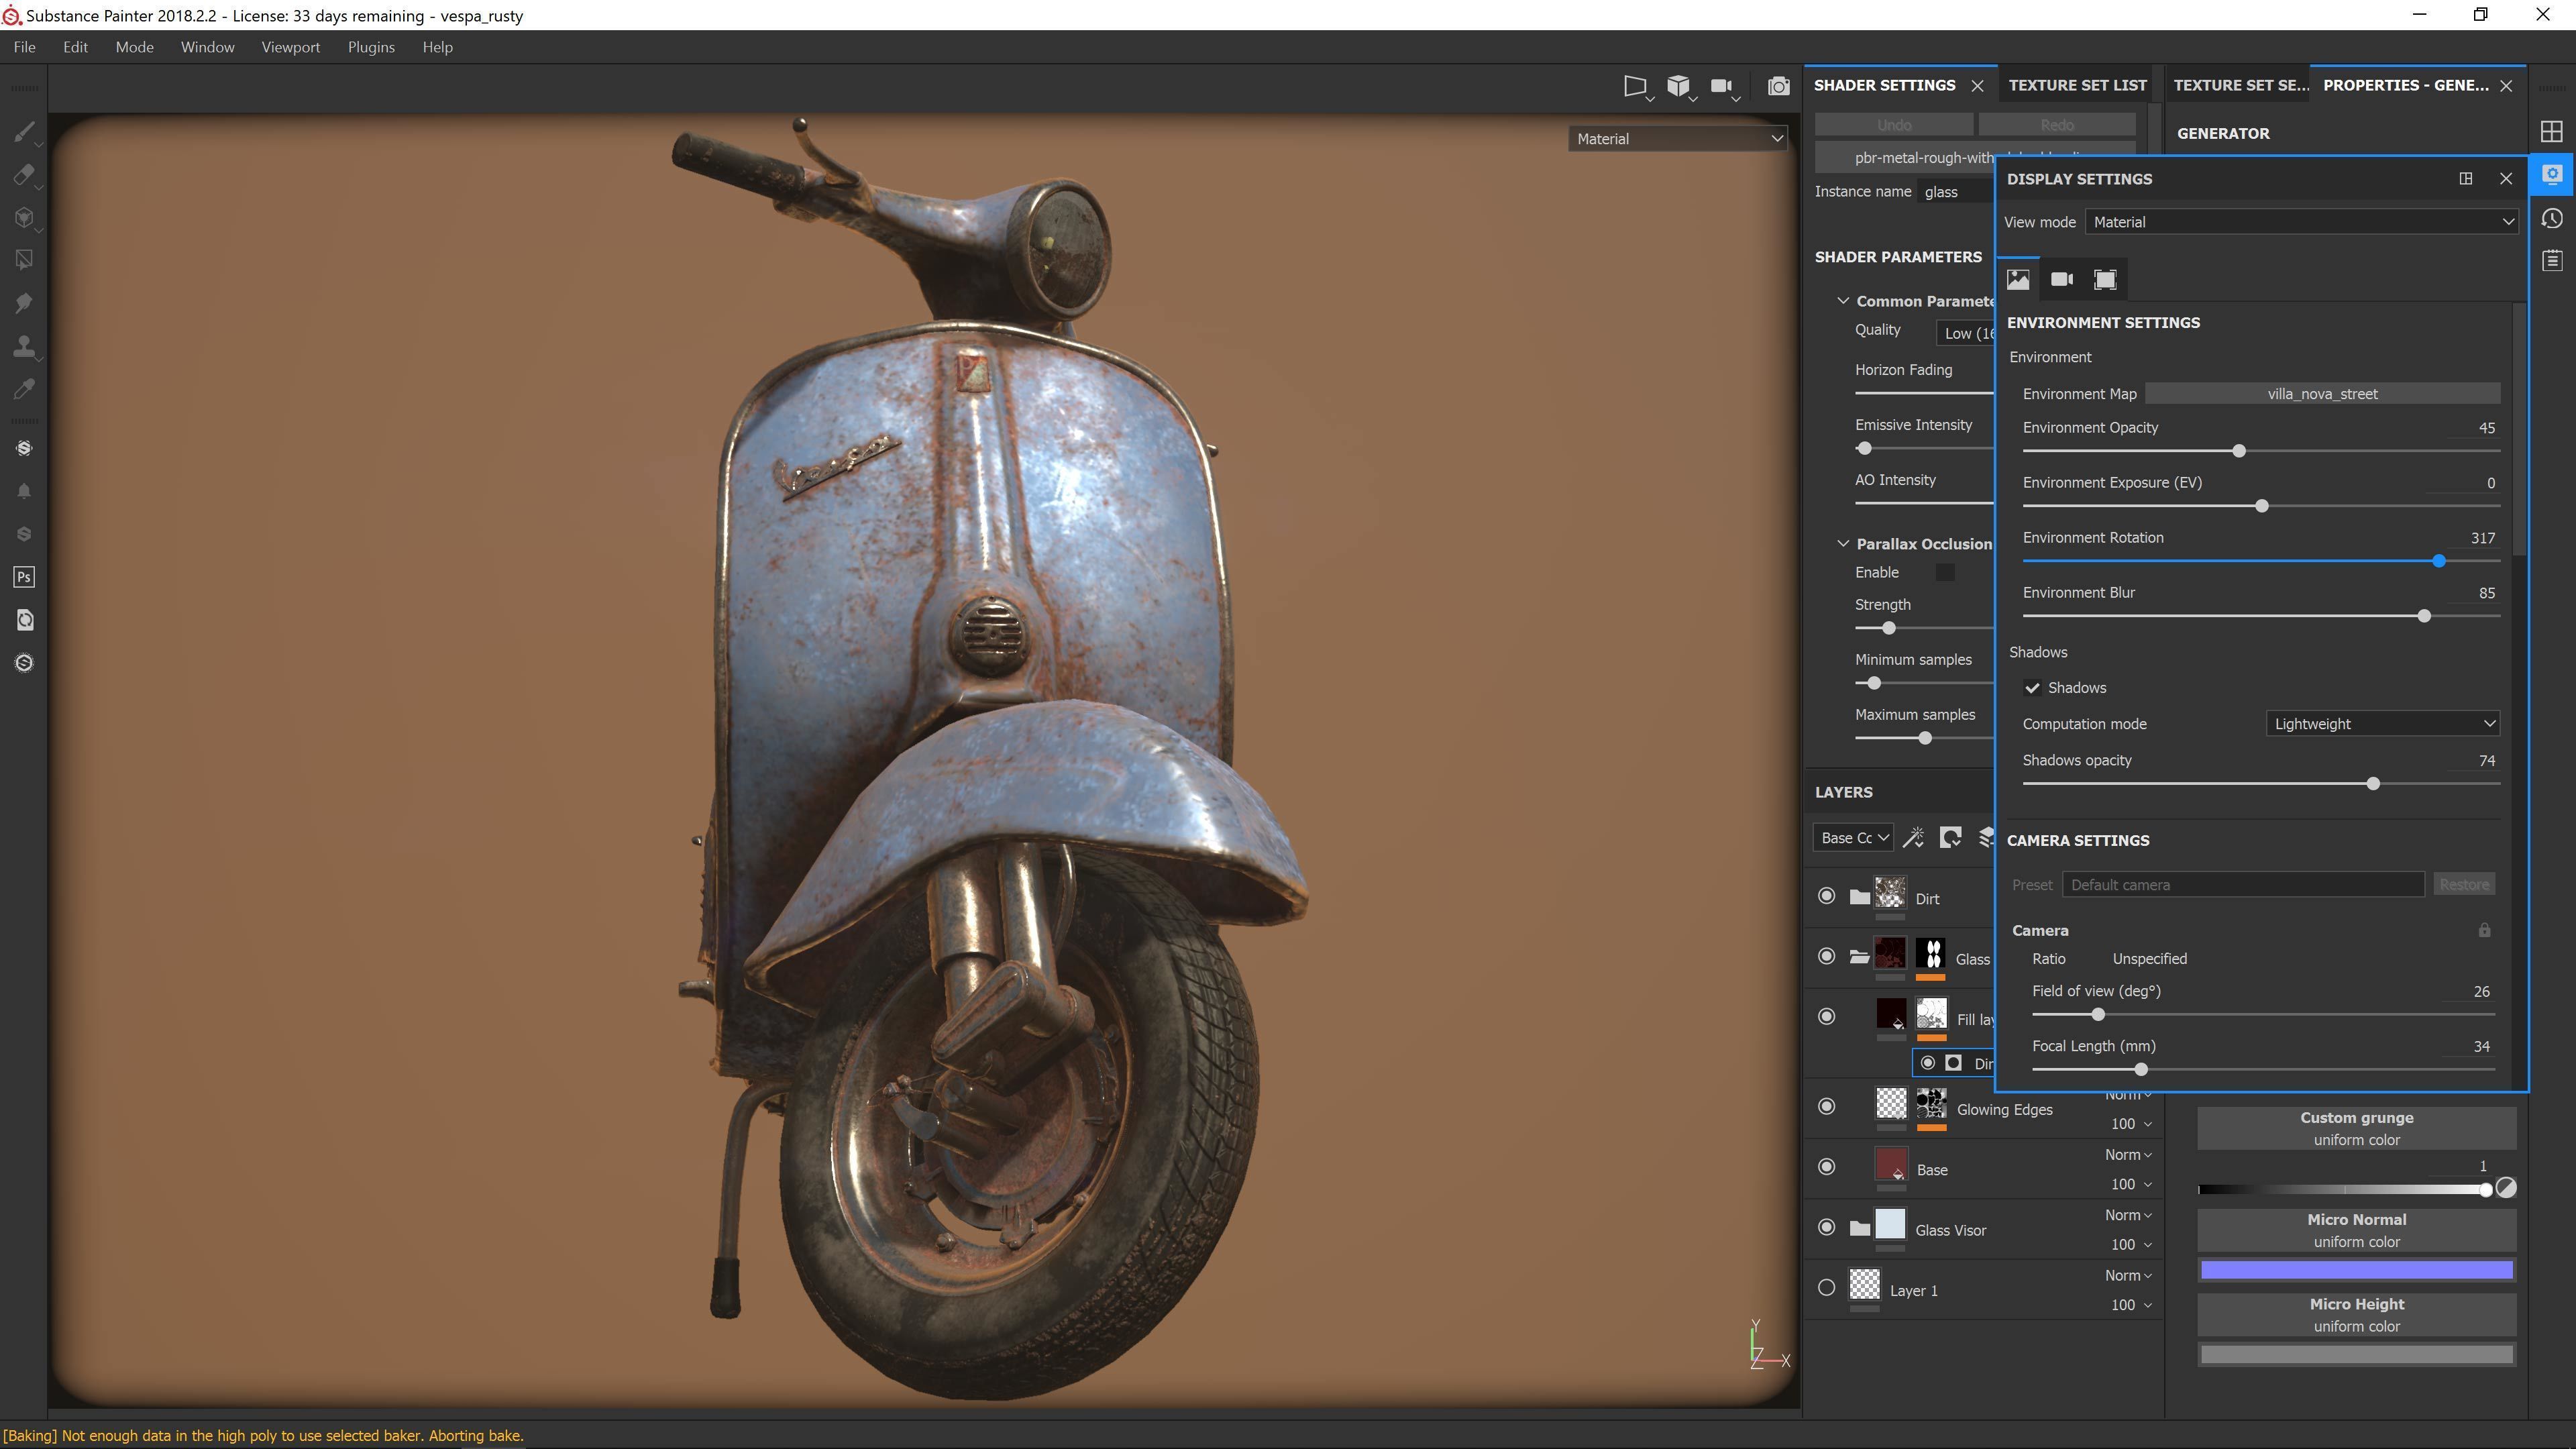2576x1449 pixels.
Task: Open the perspective view options icon
Action: click(1636, 87)
